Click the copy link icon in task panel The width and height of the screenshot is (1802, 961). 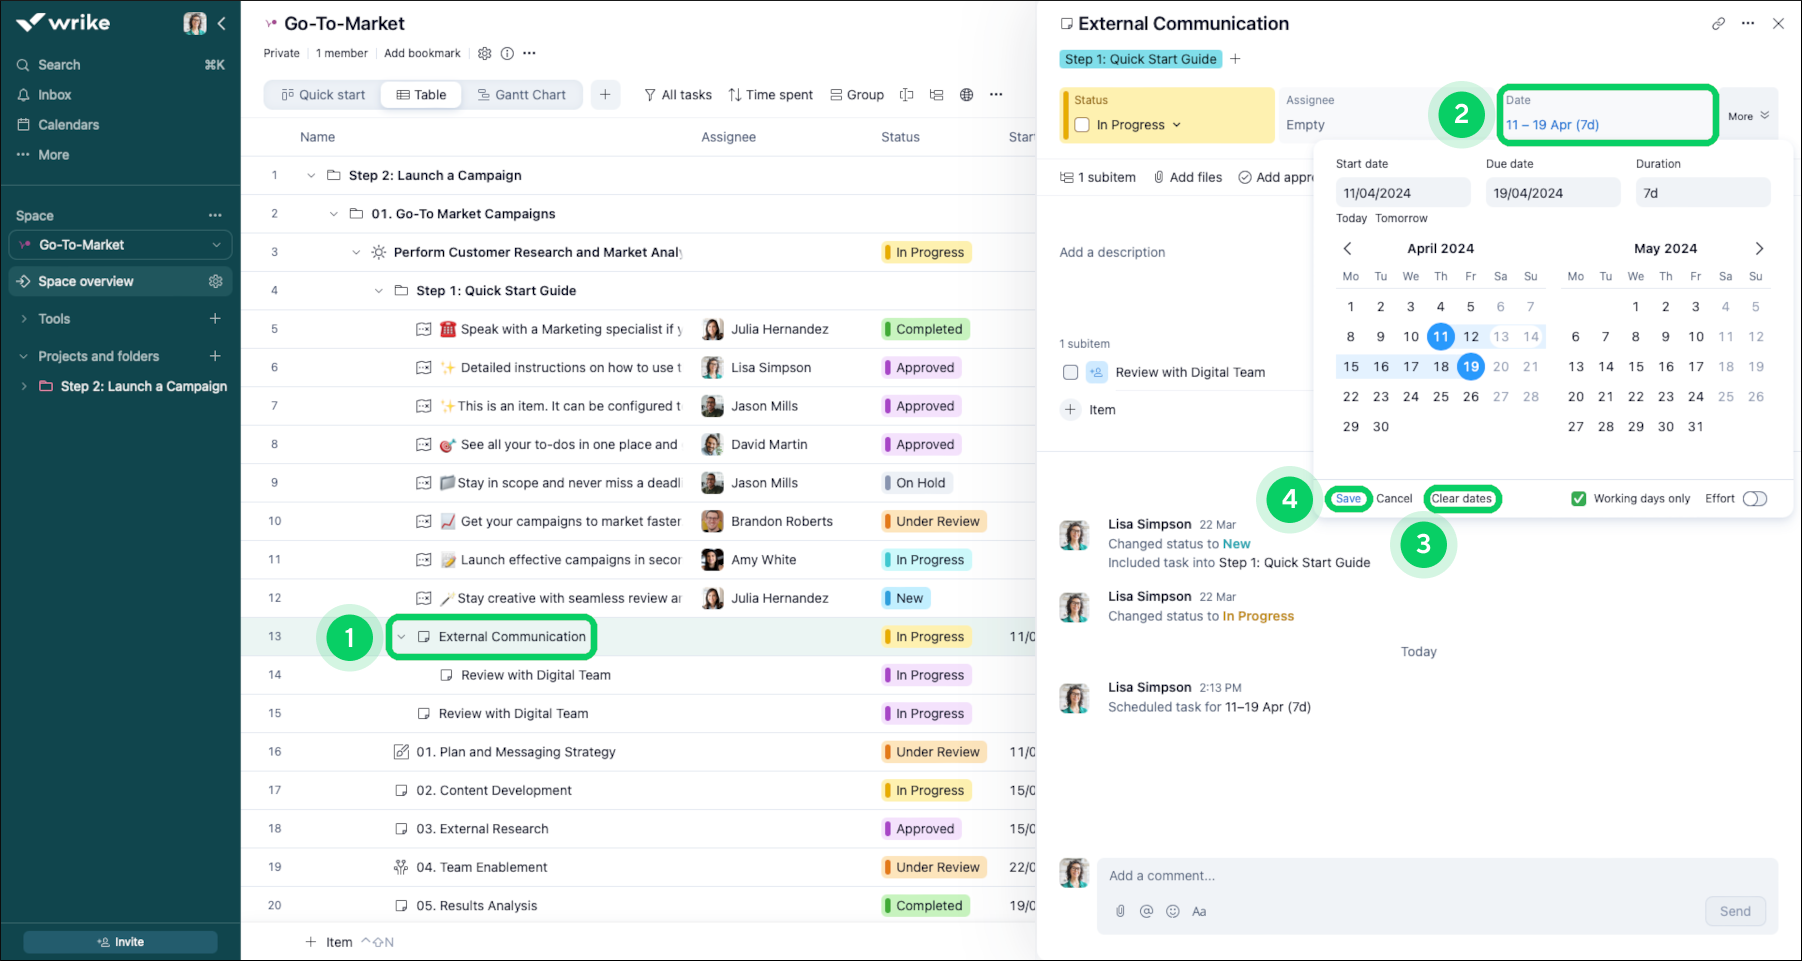coord(1718,24)
